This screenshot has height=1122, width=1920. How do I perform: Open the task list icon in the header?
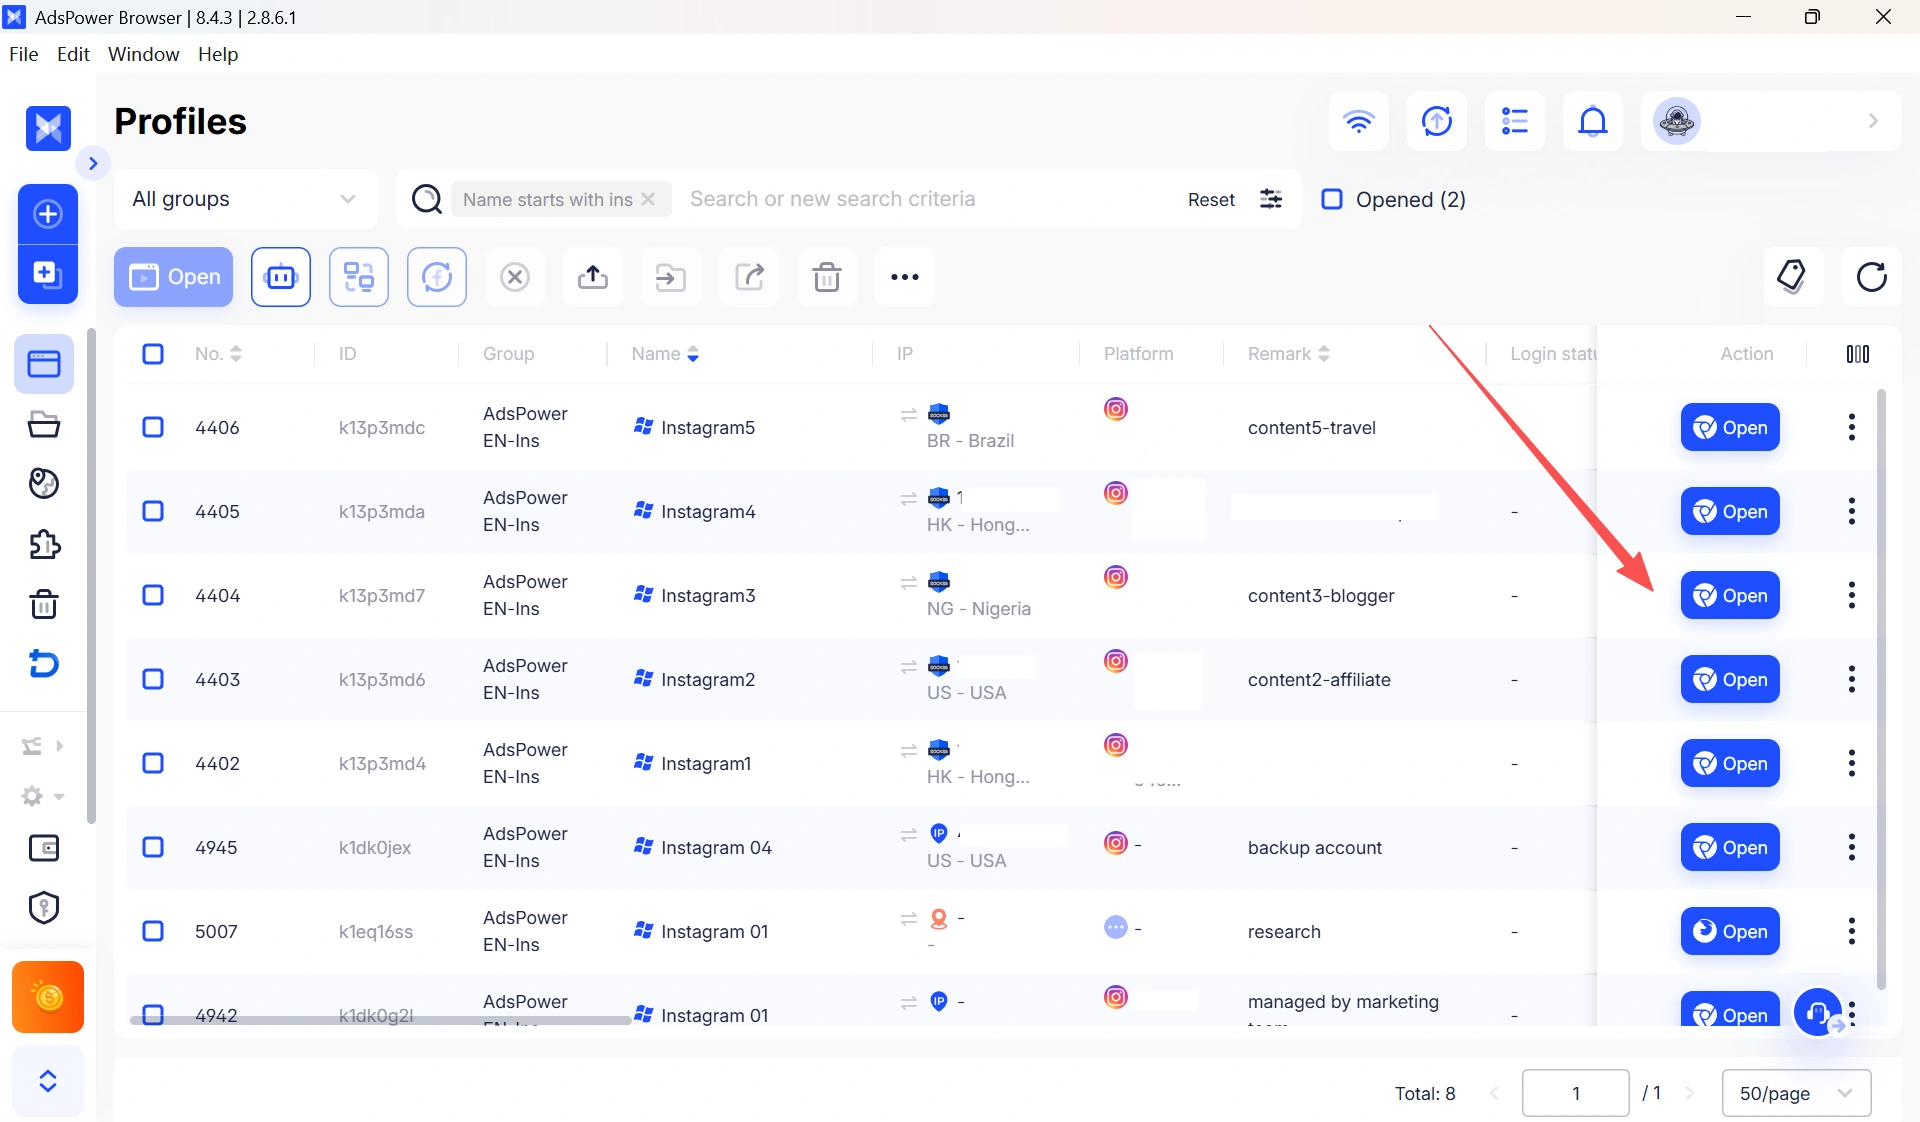(1515, 121)
